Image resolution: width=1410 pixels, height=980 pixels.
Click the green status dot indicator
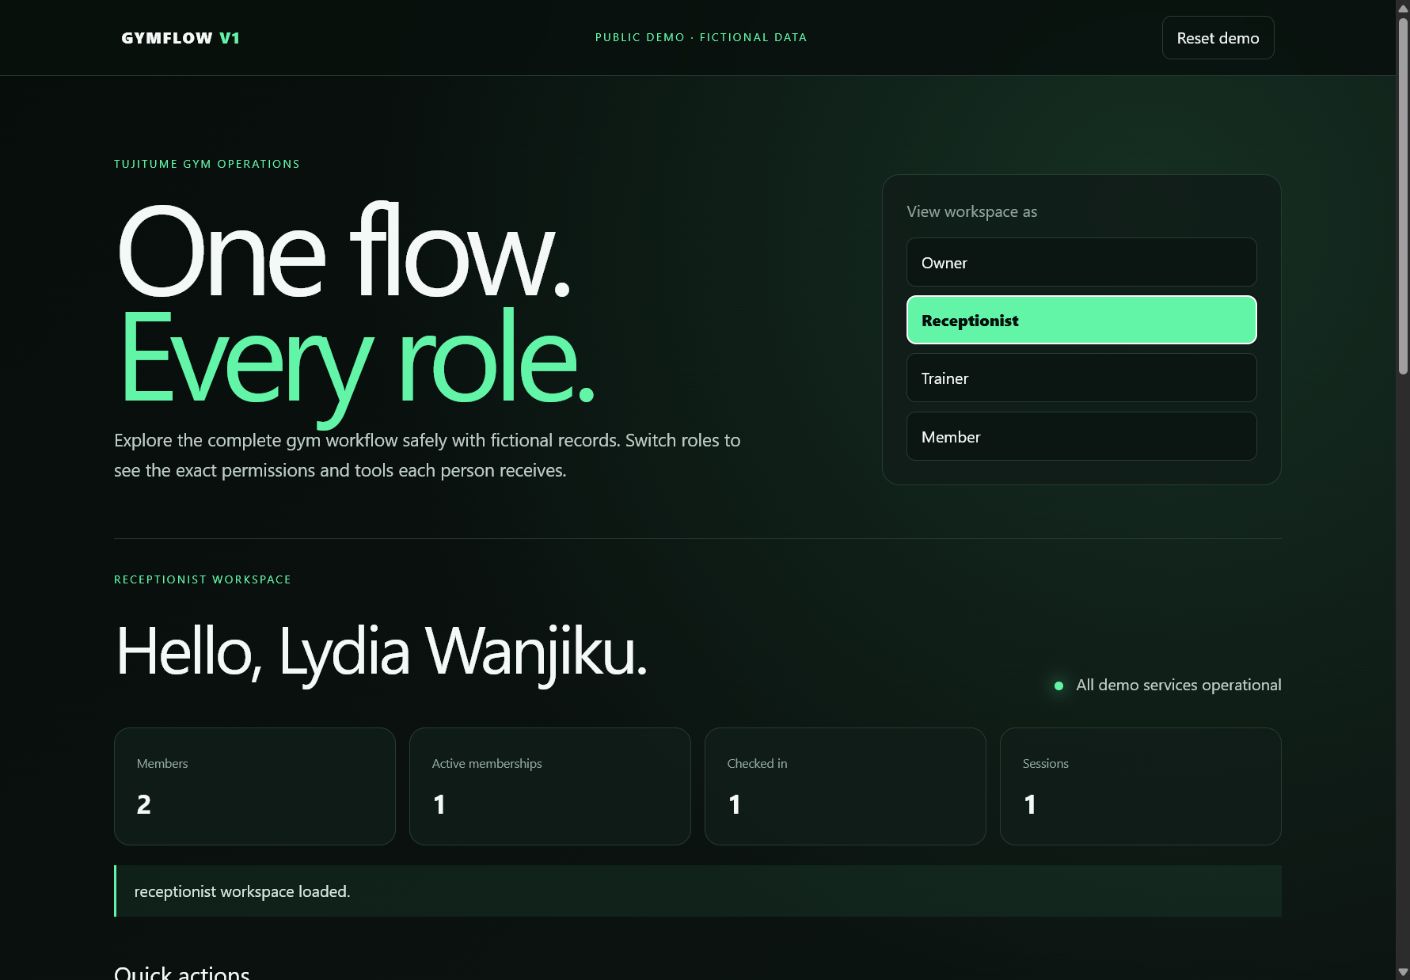(1059, 686)
